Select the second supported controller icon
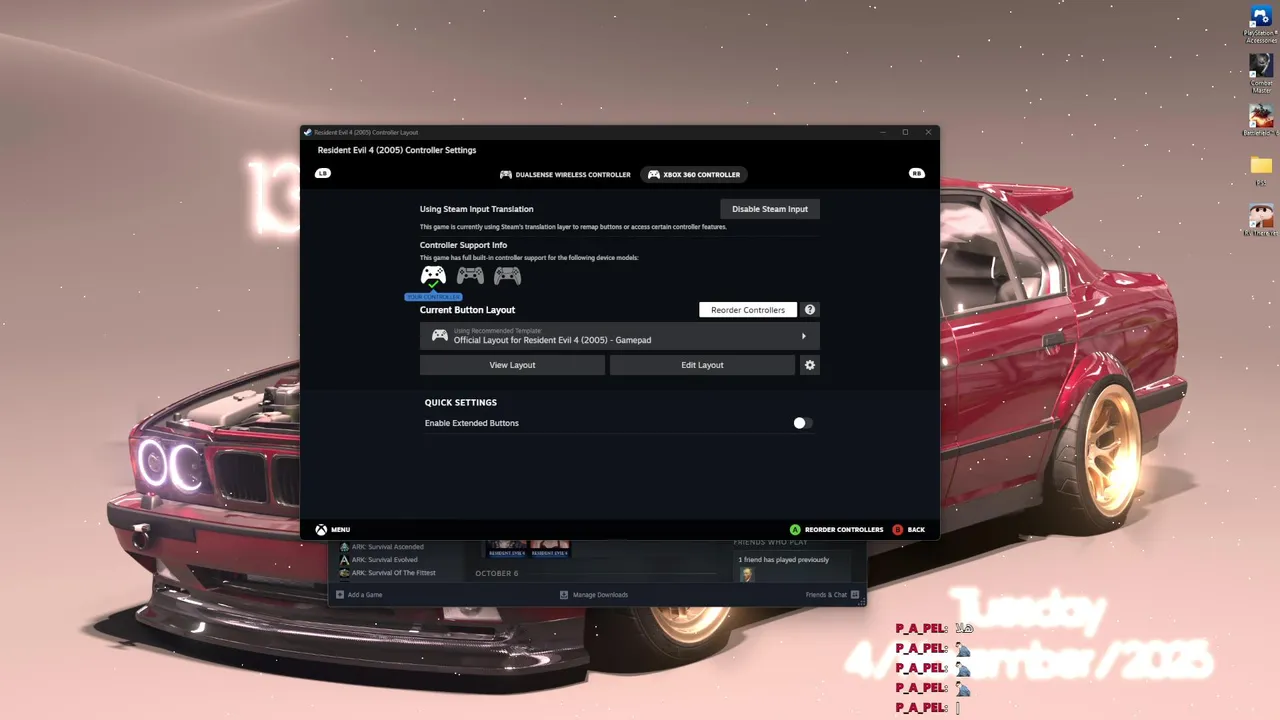 pyautogui.click(x=470, y=275)
